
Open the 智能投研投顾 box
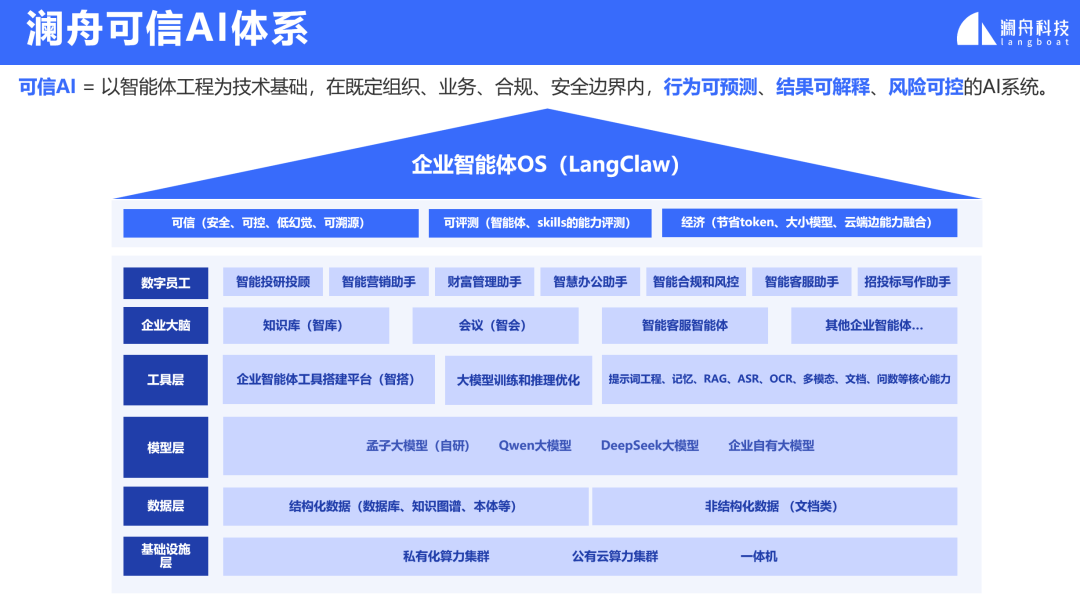(x=273, y=282)
